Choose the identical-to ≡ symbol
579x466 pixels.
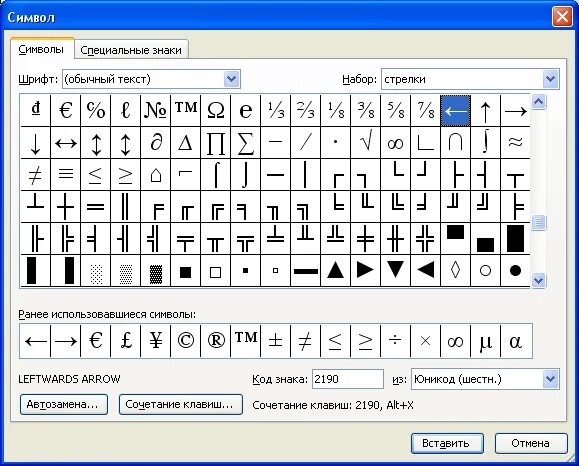66,175
